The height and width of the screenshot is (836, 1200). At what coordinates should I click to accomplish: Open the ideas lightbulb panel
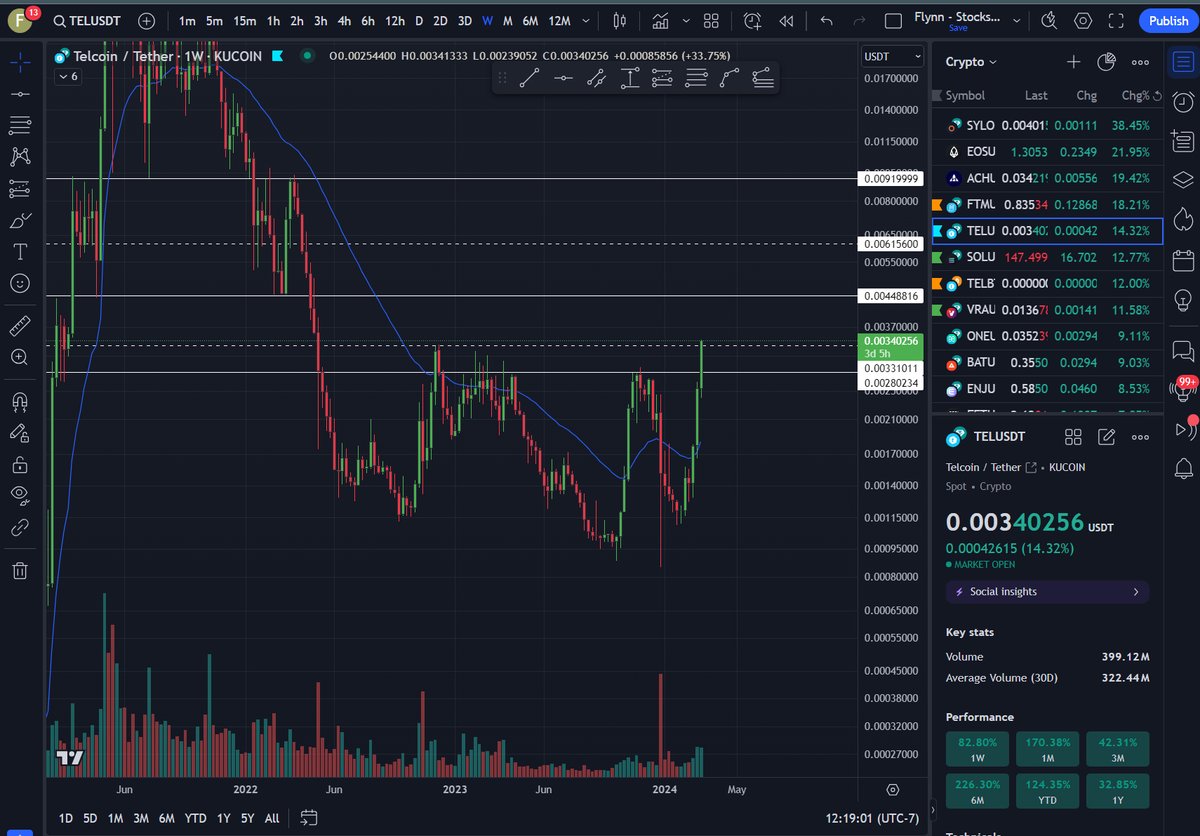pyautogui.click(x=1183, y=299)
